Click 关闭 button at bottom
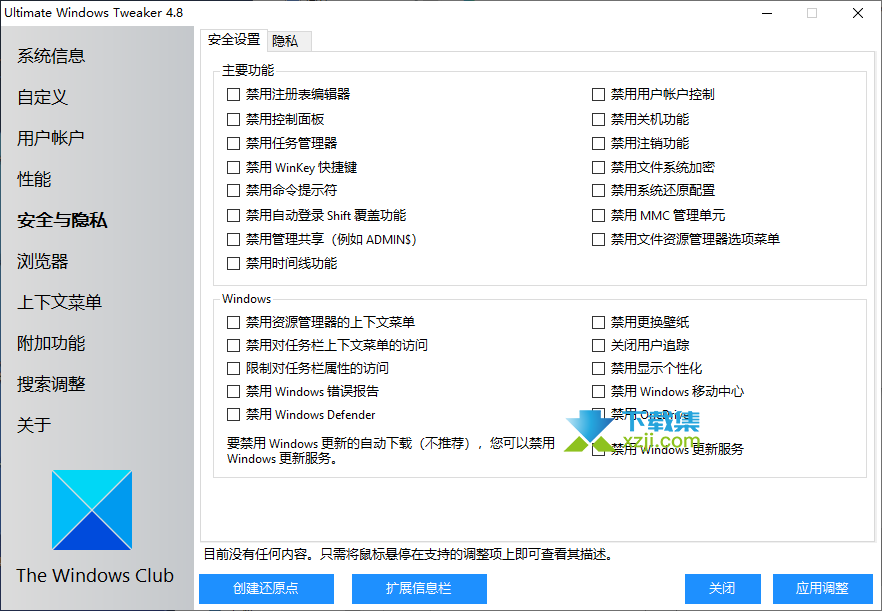The image size is (882, 611). pos(723,588)
